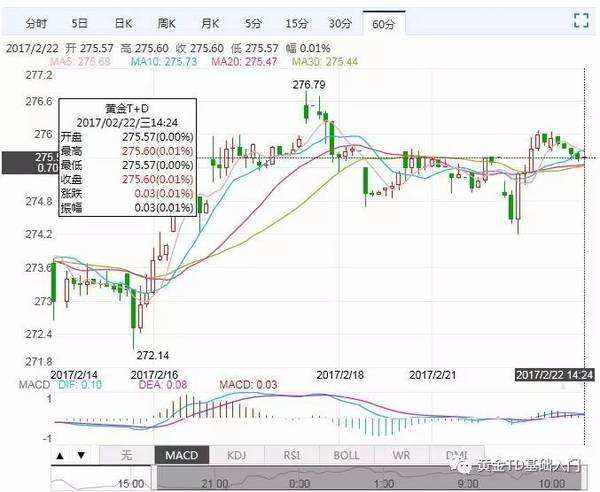Switch to 月K chart

point(210,24)
